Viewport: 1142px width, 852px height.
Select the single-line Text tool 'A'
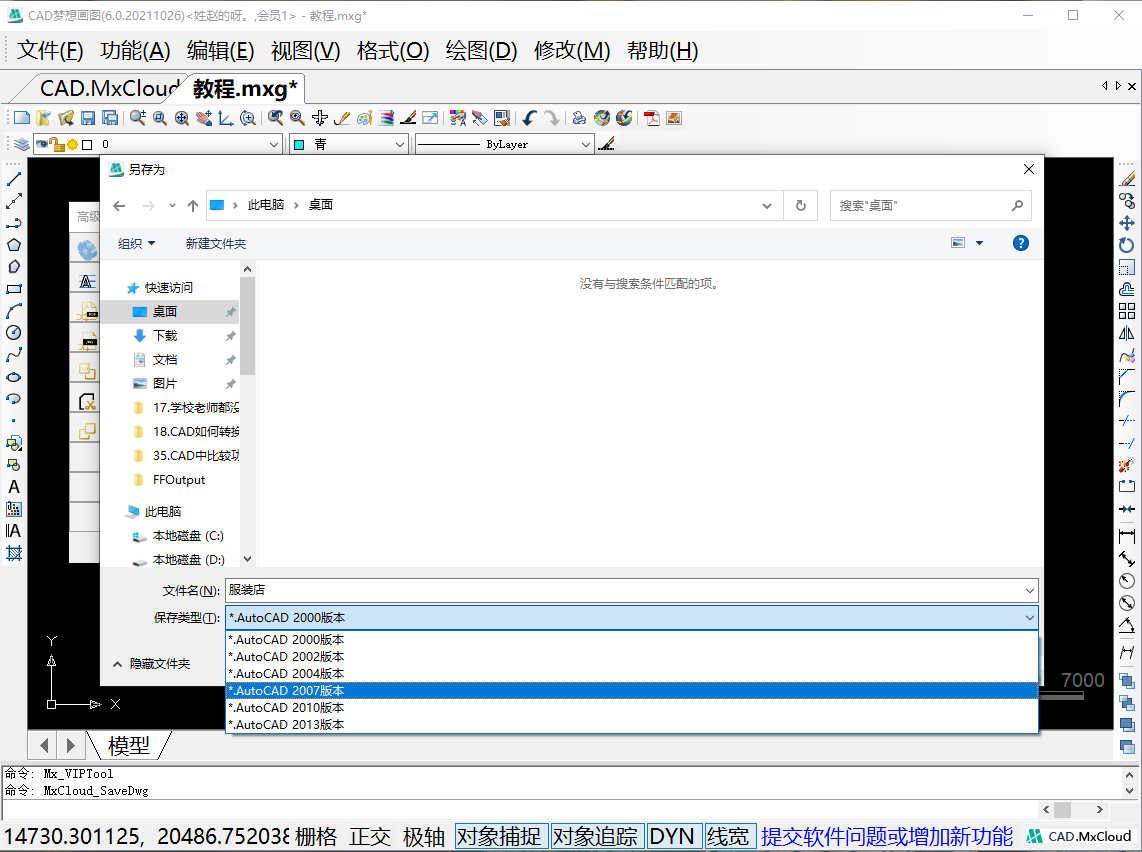tap(14, 487)
